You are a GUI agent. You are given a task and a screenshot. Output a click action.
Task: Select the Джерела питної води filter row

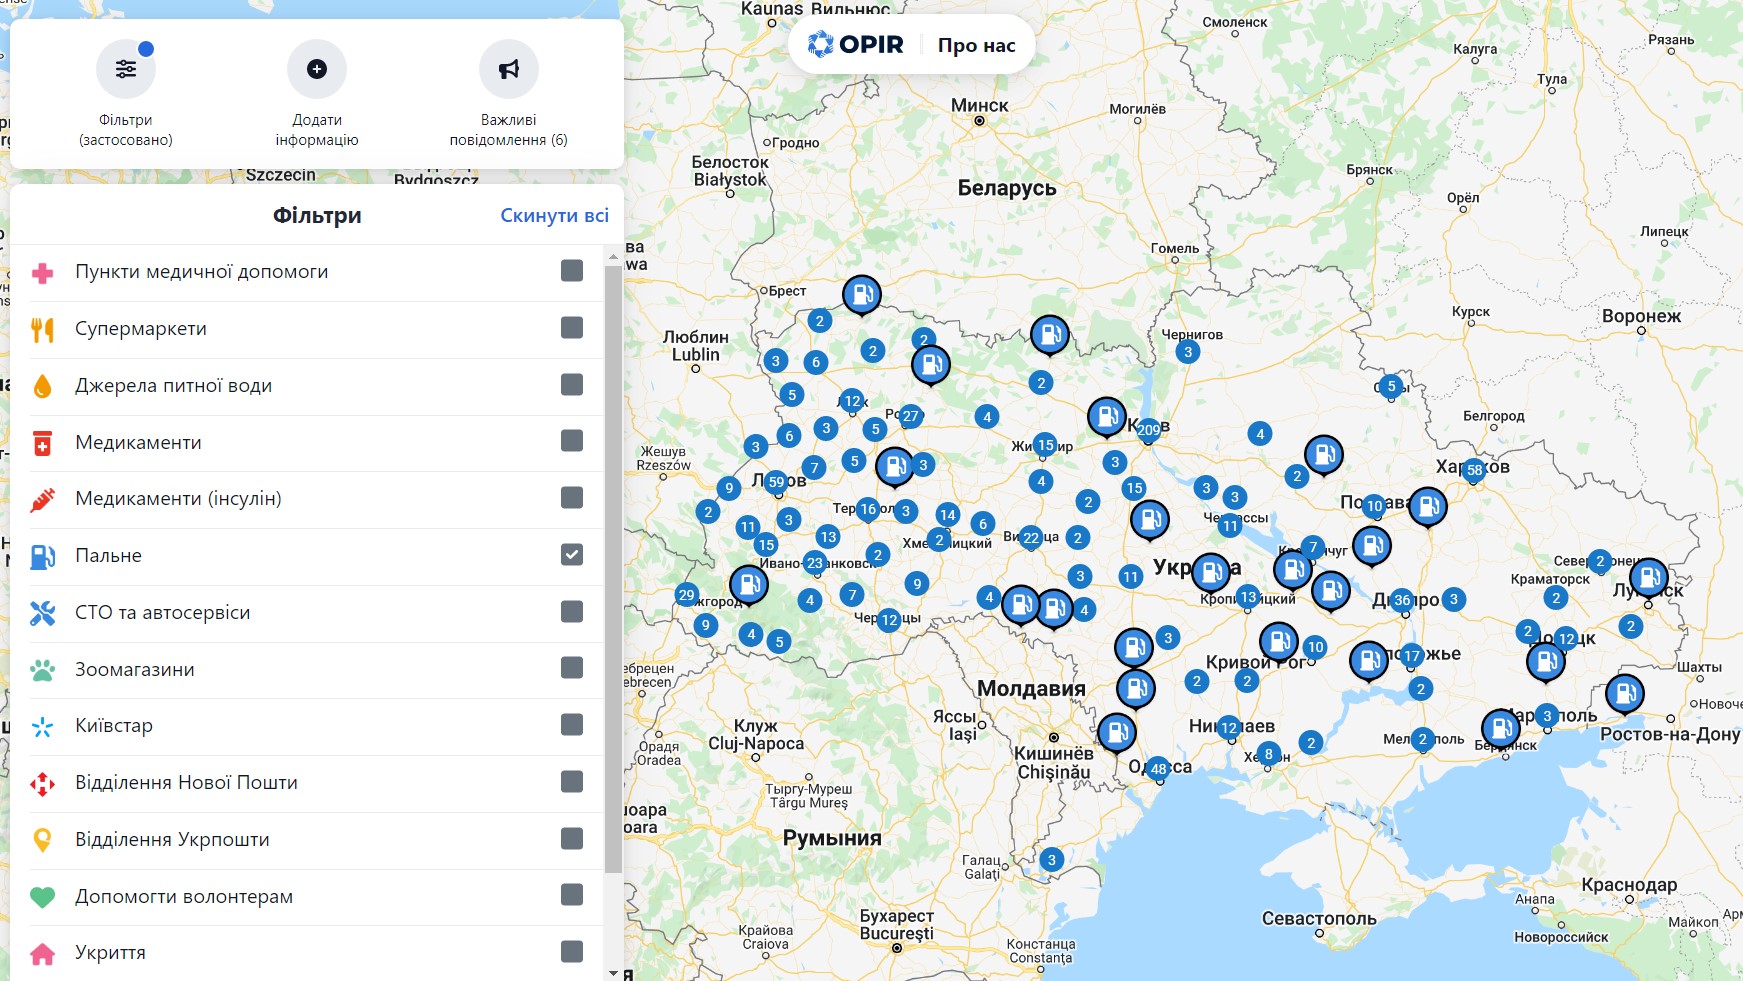[x=173, y=386]
